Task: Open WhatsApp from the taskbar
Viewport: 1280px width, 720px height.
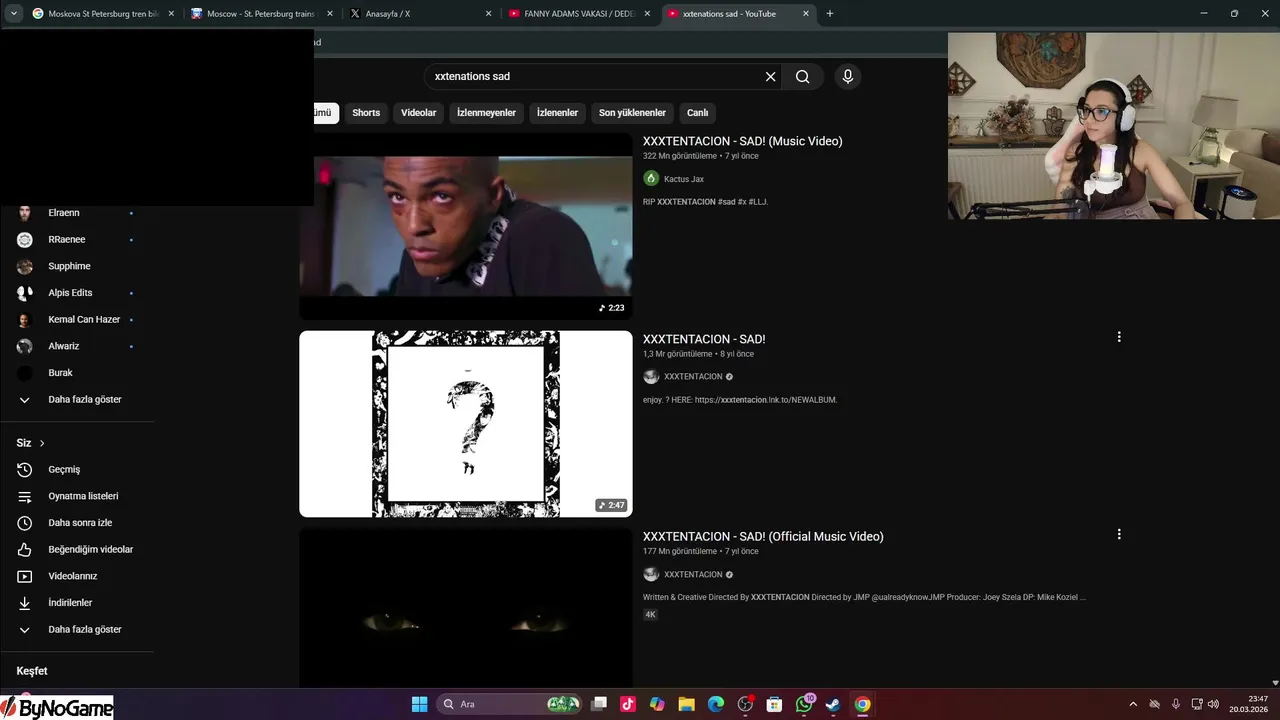Action: click(804, 704)
